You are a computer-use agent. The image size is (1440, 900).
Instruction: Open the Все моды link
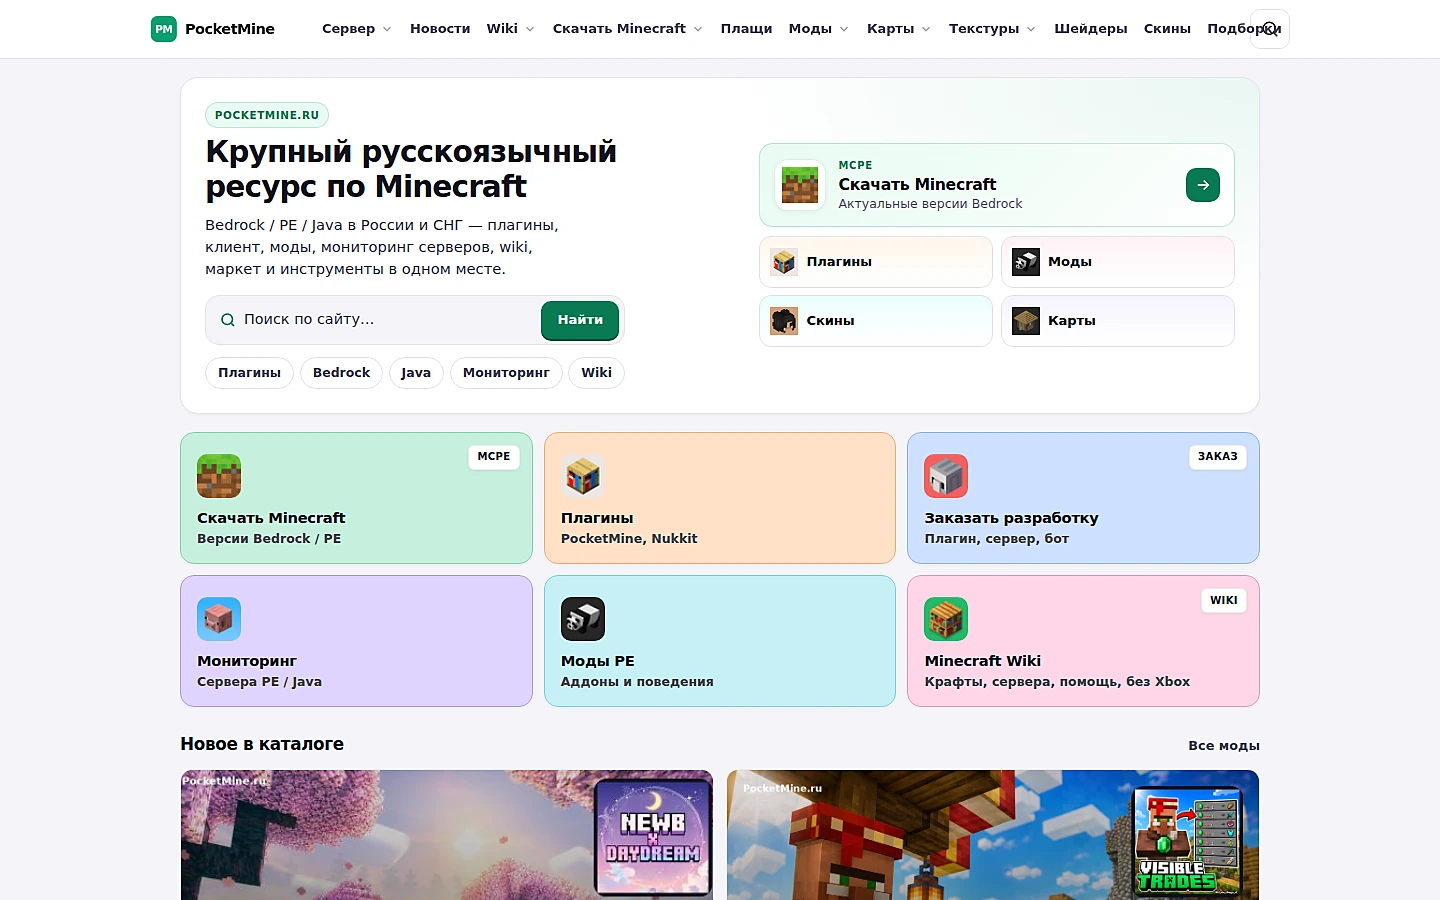tap(1224, 746)
